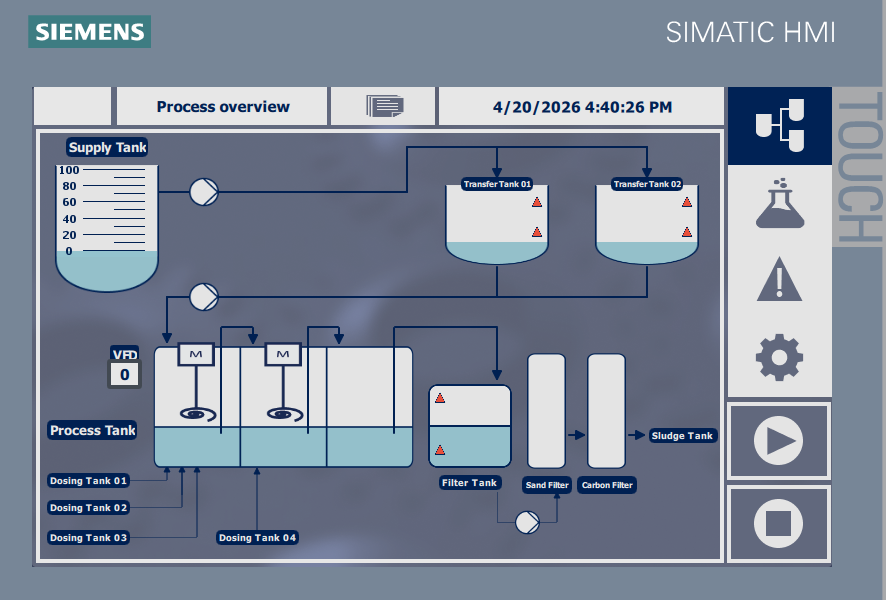Click the transfer return pump symbol
886x600 pixels.
point(204,297)
